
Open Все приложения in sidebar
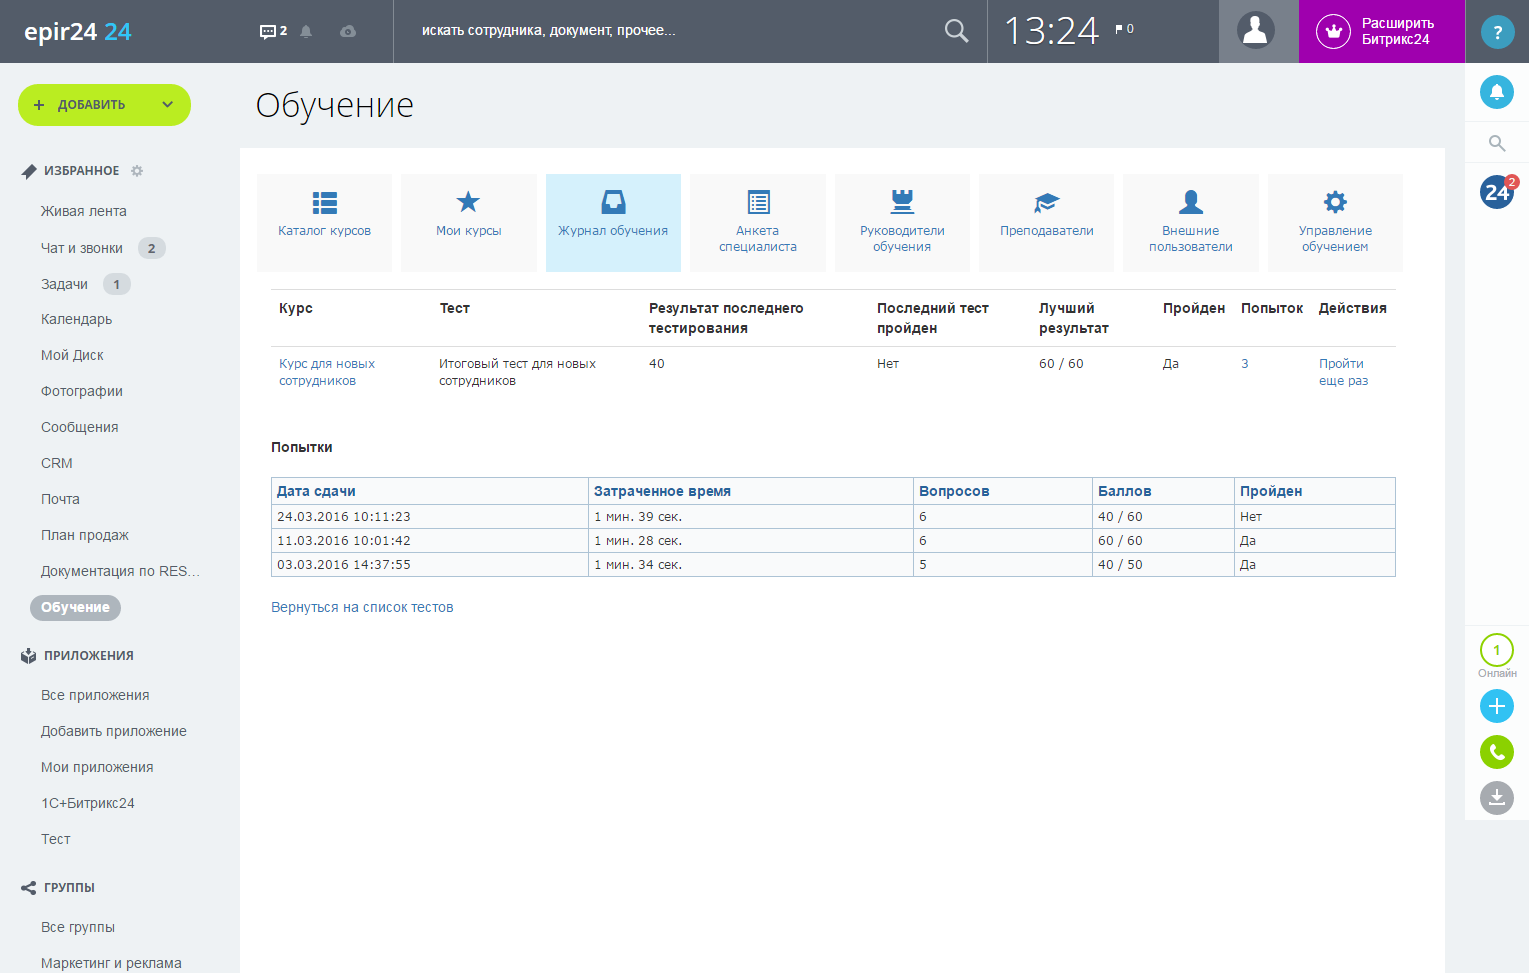[95, 695]
